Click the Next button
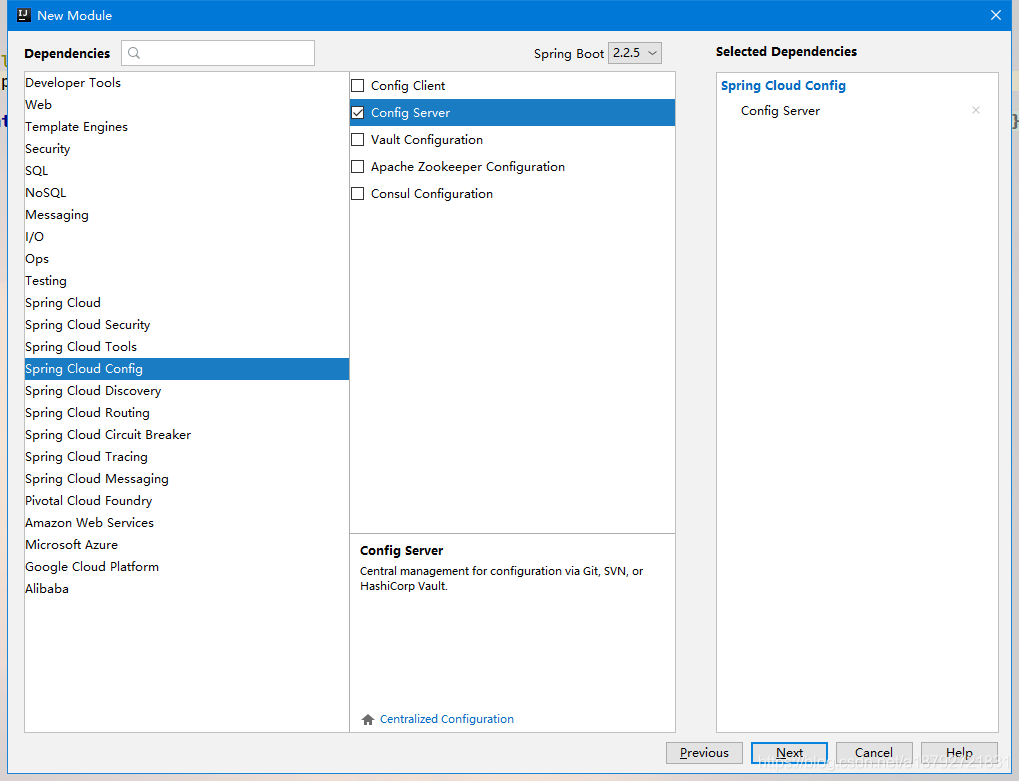 (x=789, y=753)
